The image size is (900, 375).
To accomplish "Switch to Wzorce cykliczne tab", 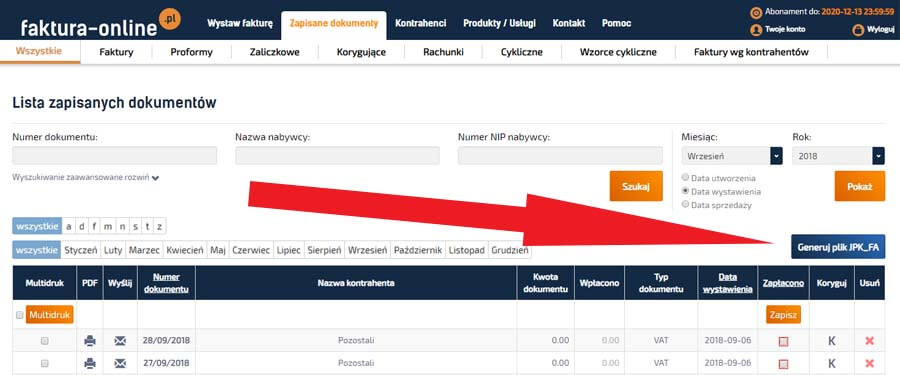I will [x=618, y=52].
